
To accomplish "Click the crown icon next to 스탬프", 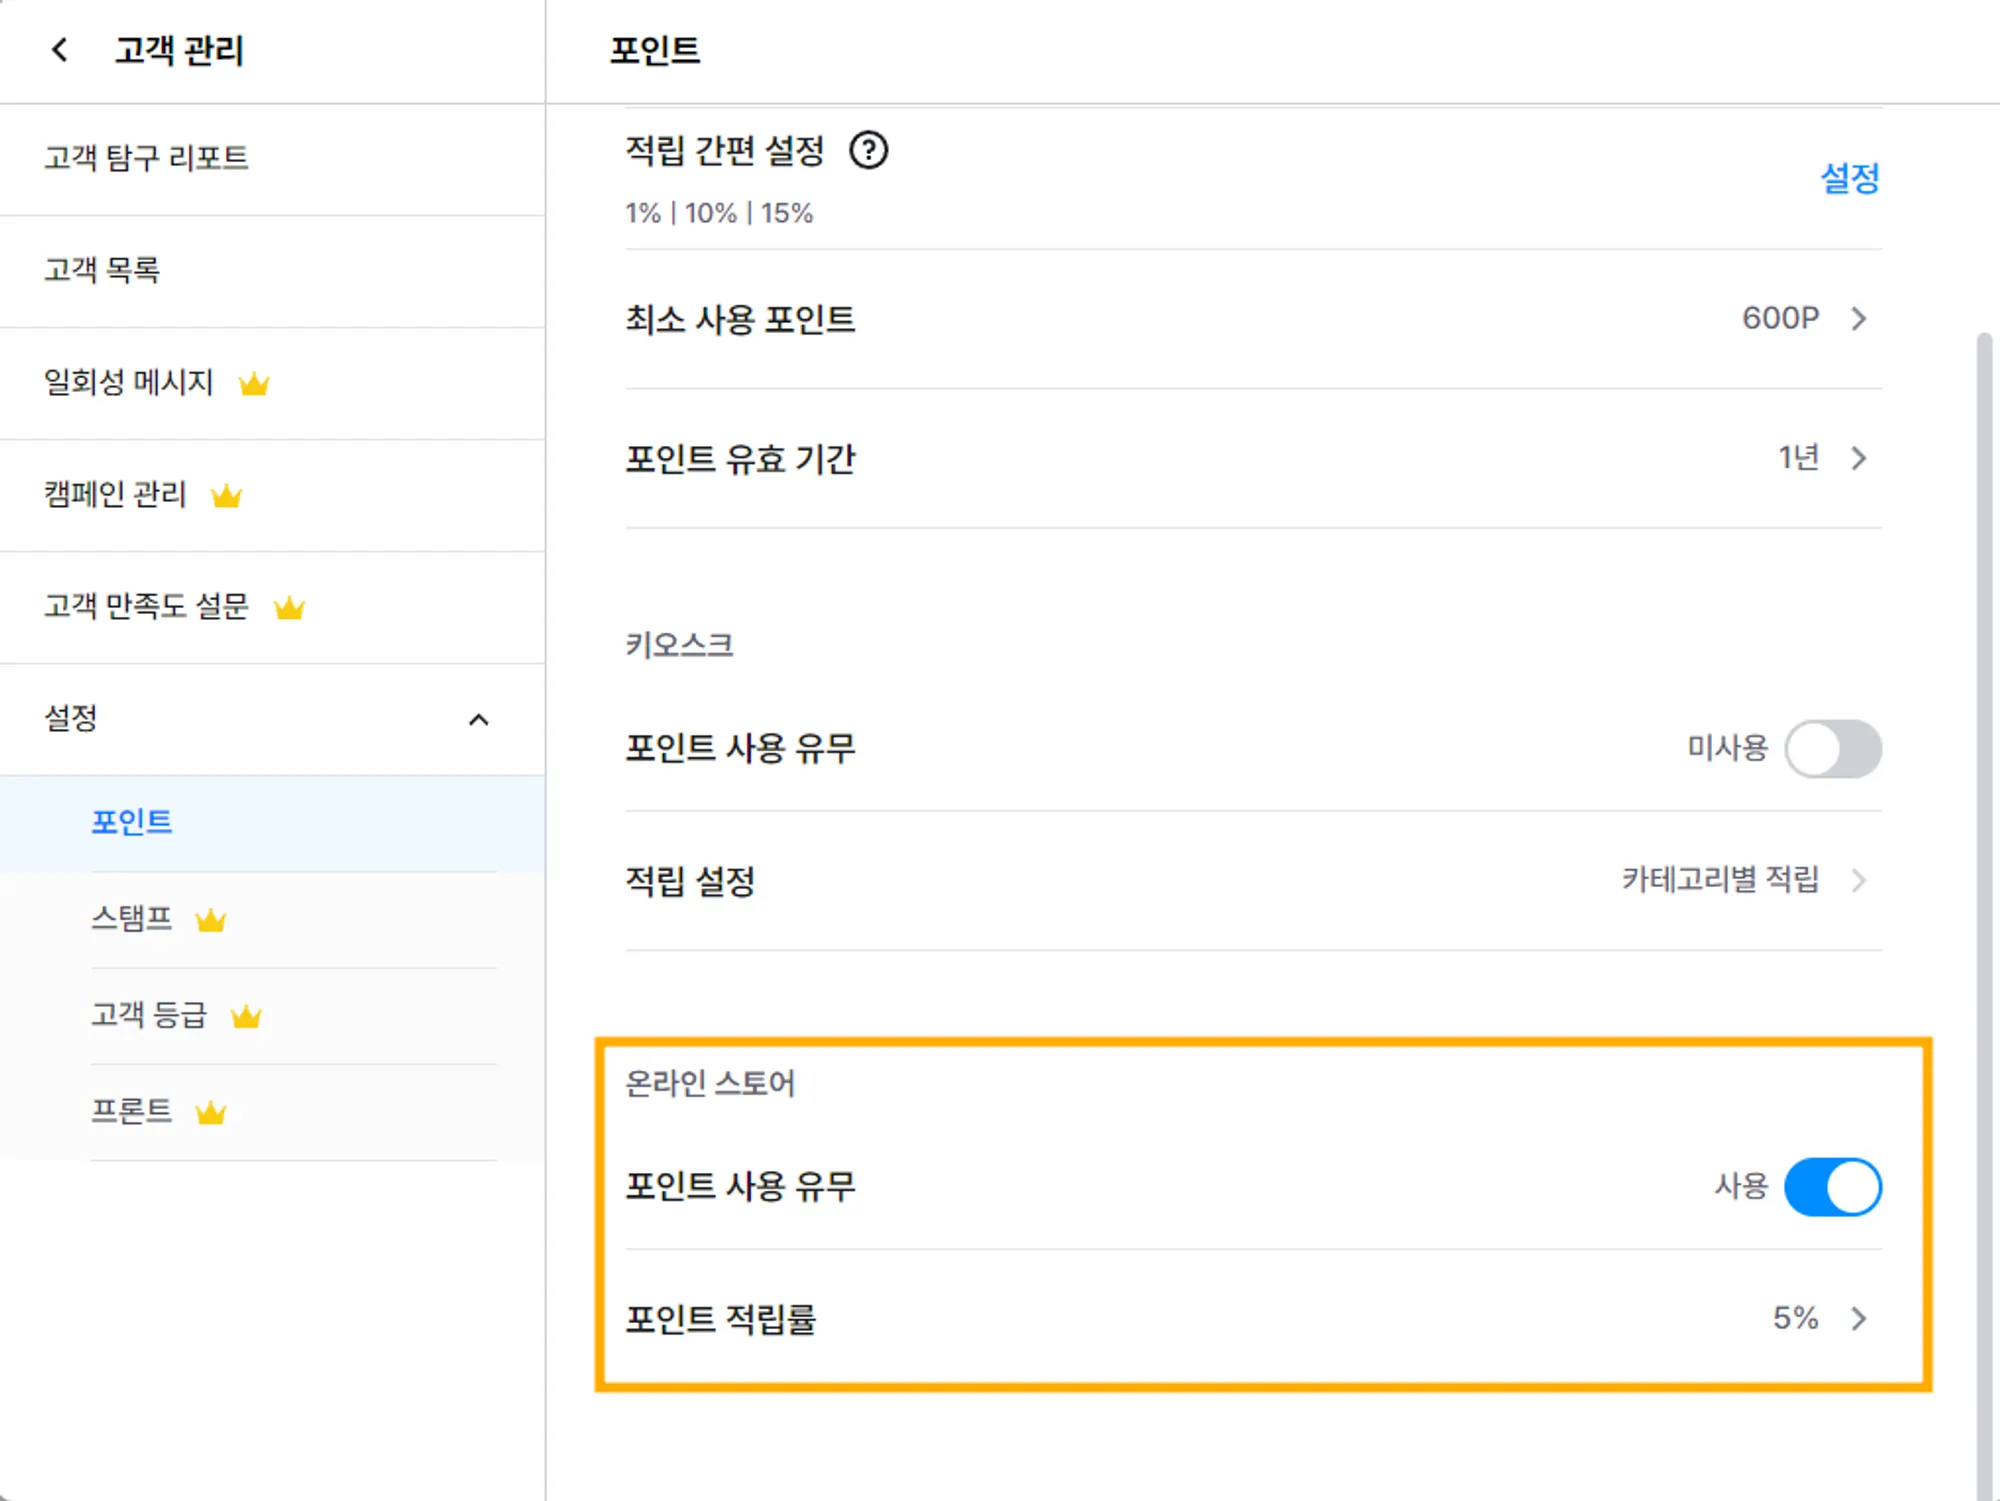I will click(211, 920).
